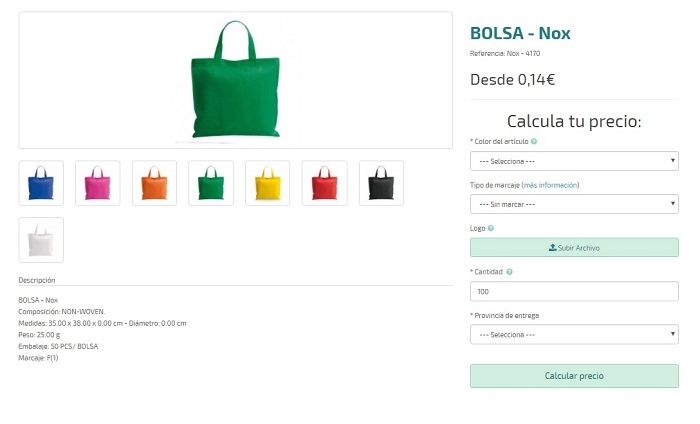The height and width of the screenshot is (424, 700).
Task: Select the red bag thumbnail
Action: pyautogui.click(x=324, y=183)
